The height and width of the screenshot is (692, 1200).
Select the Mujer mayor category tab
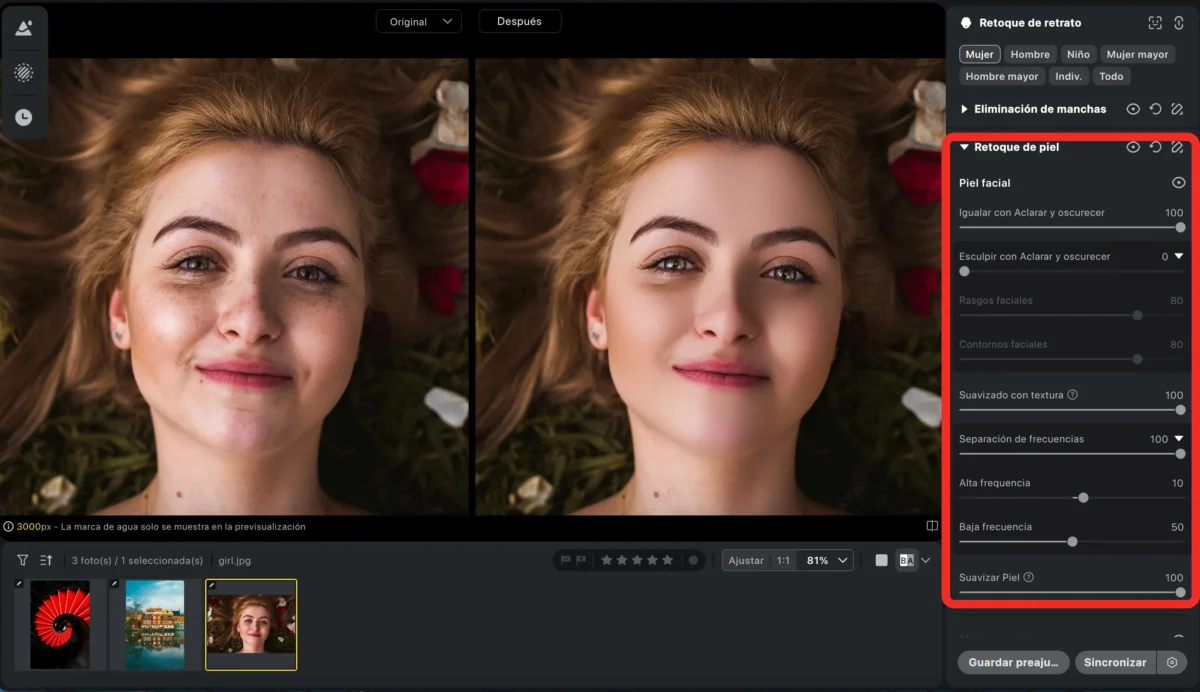[1138, 54]
